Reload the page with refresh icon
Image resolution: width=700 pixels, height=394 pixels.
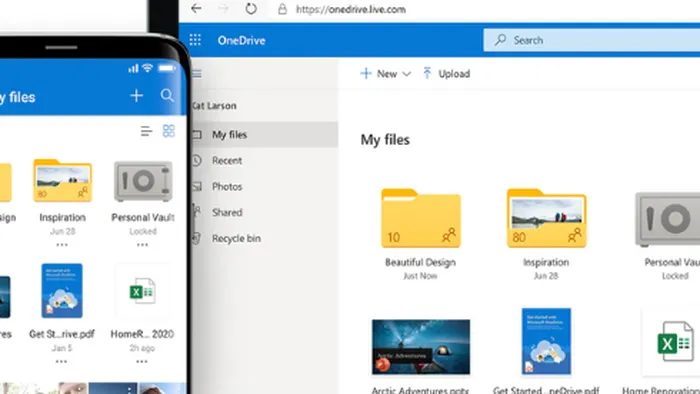[251, 8]
